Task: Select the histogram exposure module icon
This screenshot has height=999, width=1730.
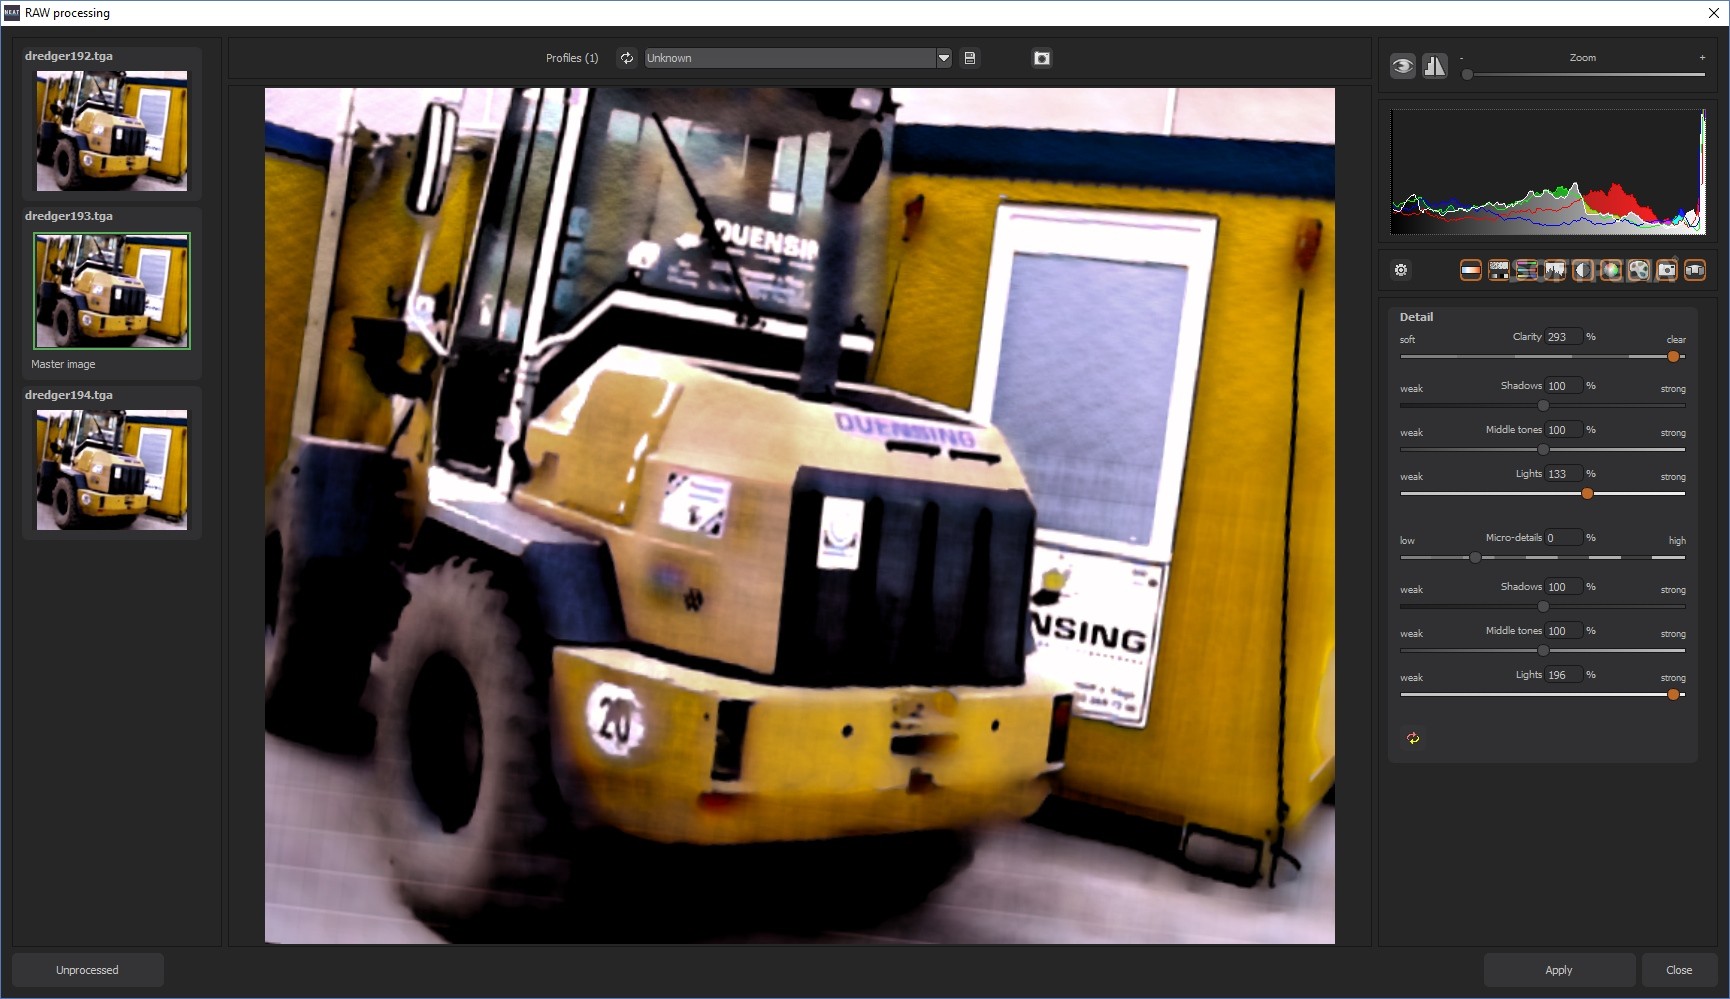Action: (1555, 270)
